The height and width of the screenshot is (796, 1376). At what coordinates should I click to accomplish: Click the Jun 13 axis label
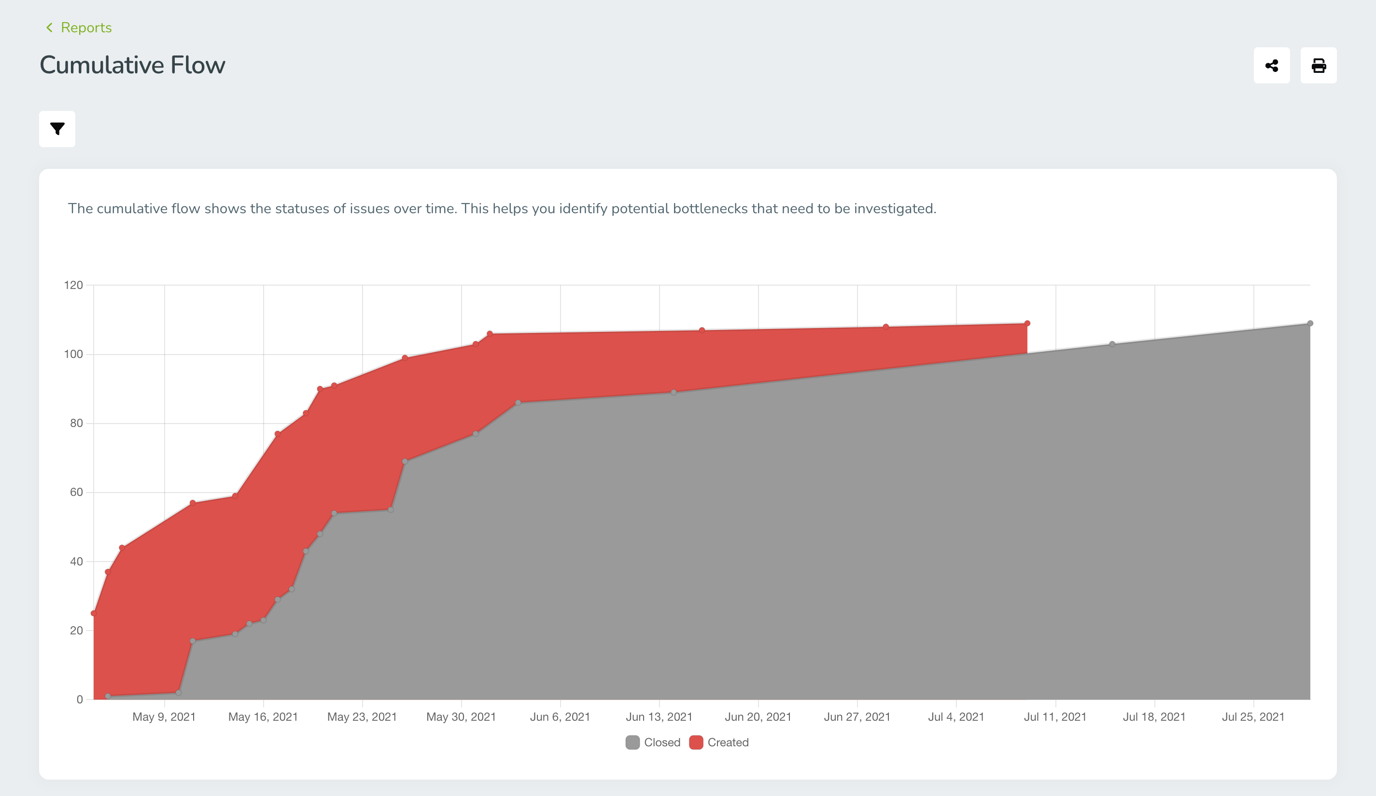659,715
